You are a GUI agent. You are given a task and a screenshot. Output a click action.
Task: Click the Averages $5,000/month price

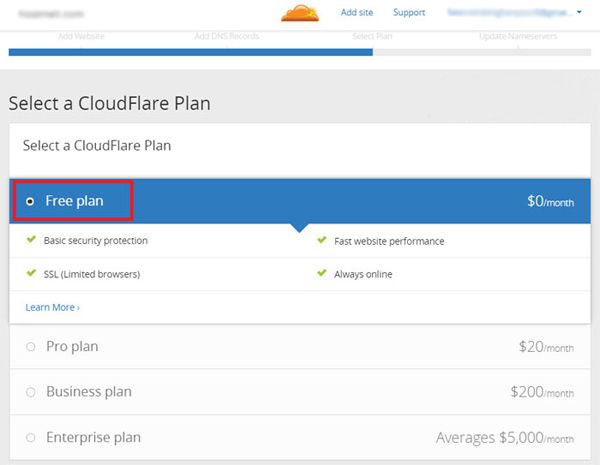pyautogui.click(x=505, y=437)
